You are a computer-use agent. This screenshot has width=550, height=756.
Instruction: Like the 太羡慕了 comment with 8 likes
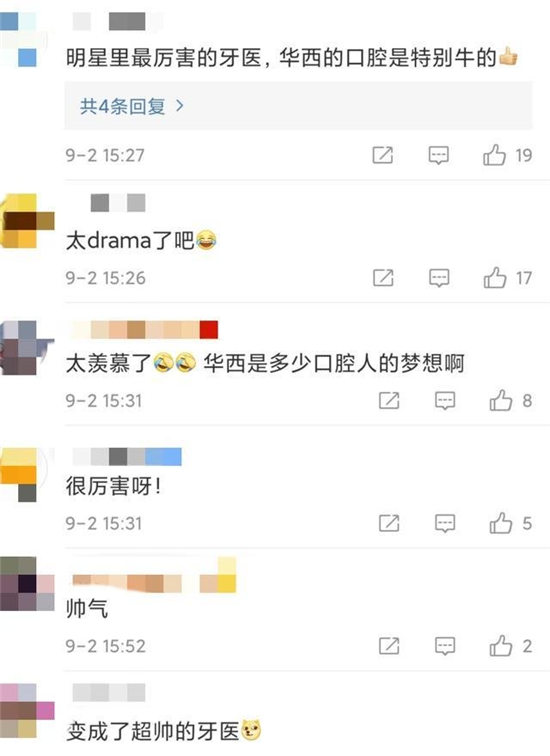(x=501, y=401)
